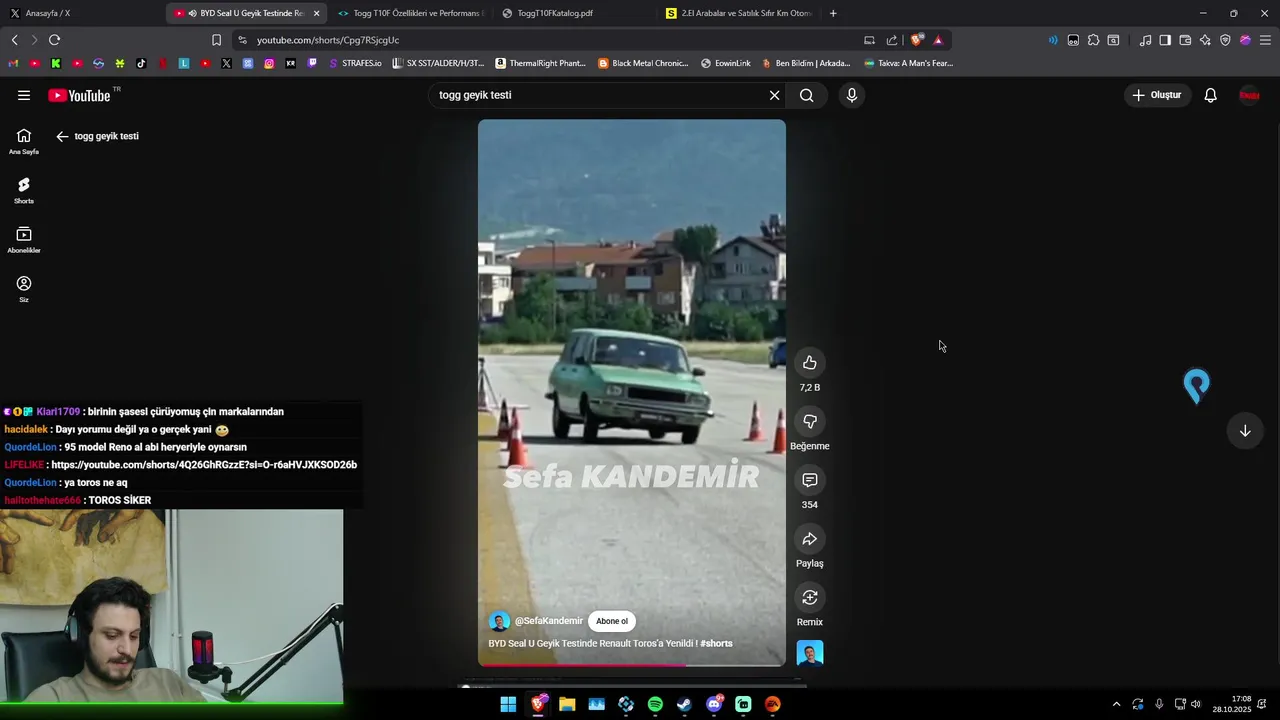Open the clock showing 17:08
The image size is (1280, 720).
tap(1232, 704)
